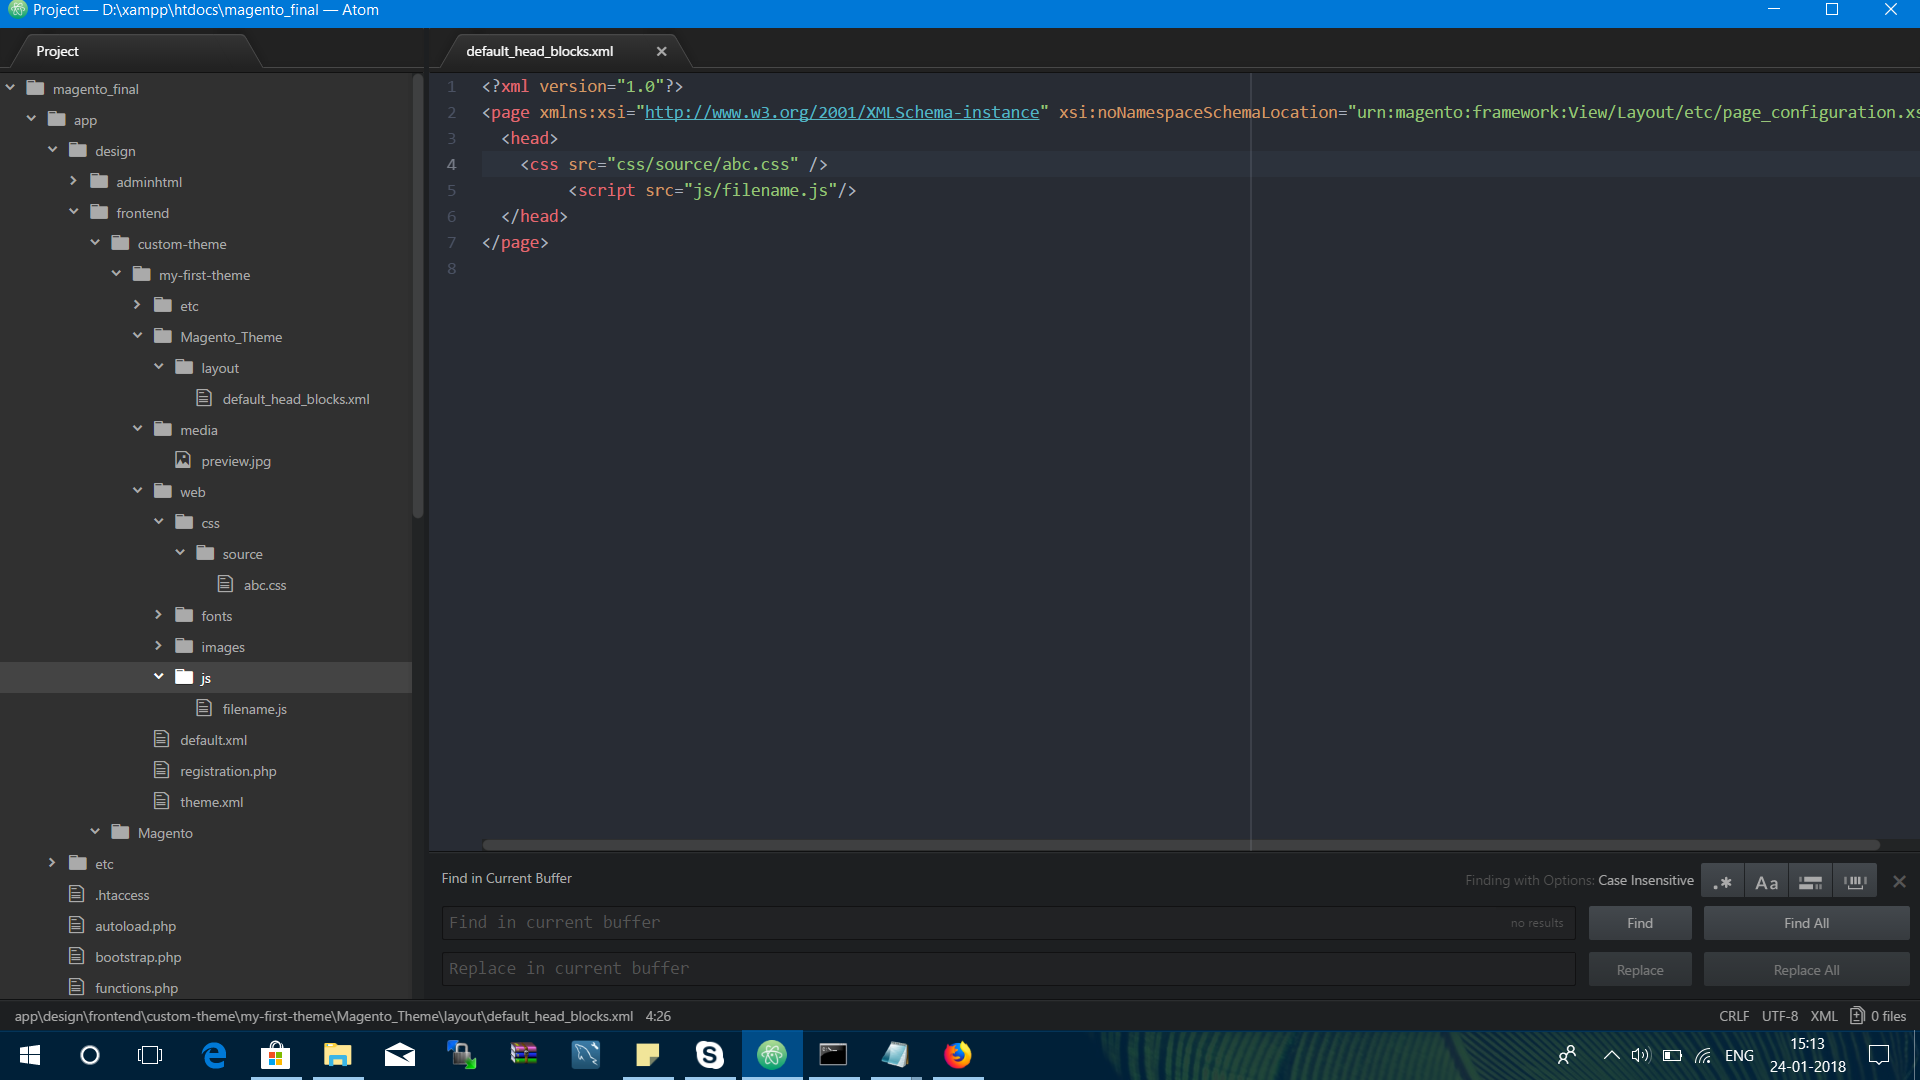
Task: Select the source folder in tree
Action: 242,554
